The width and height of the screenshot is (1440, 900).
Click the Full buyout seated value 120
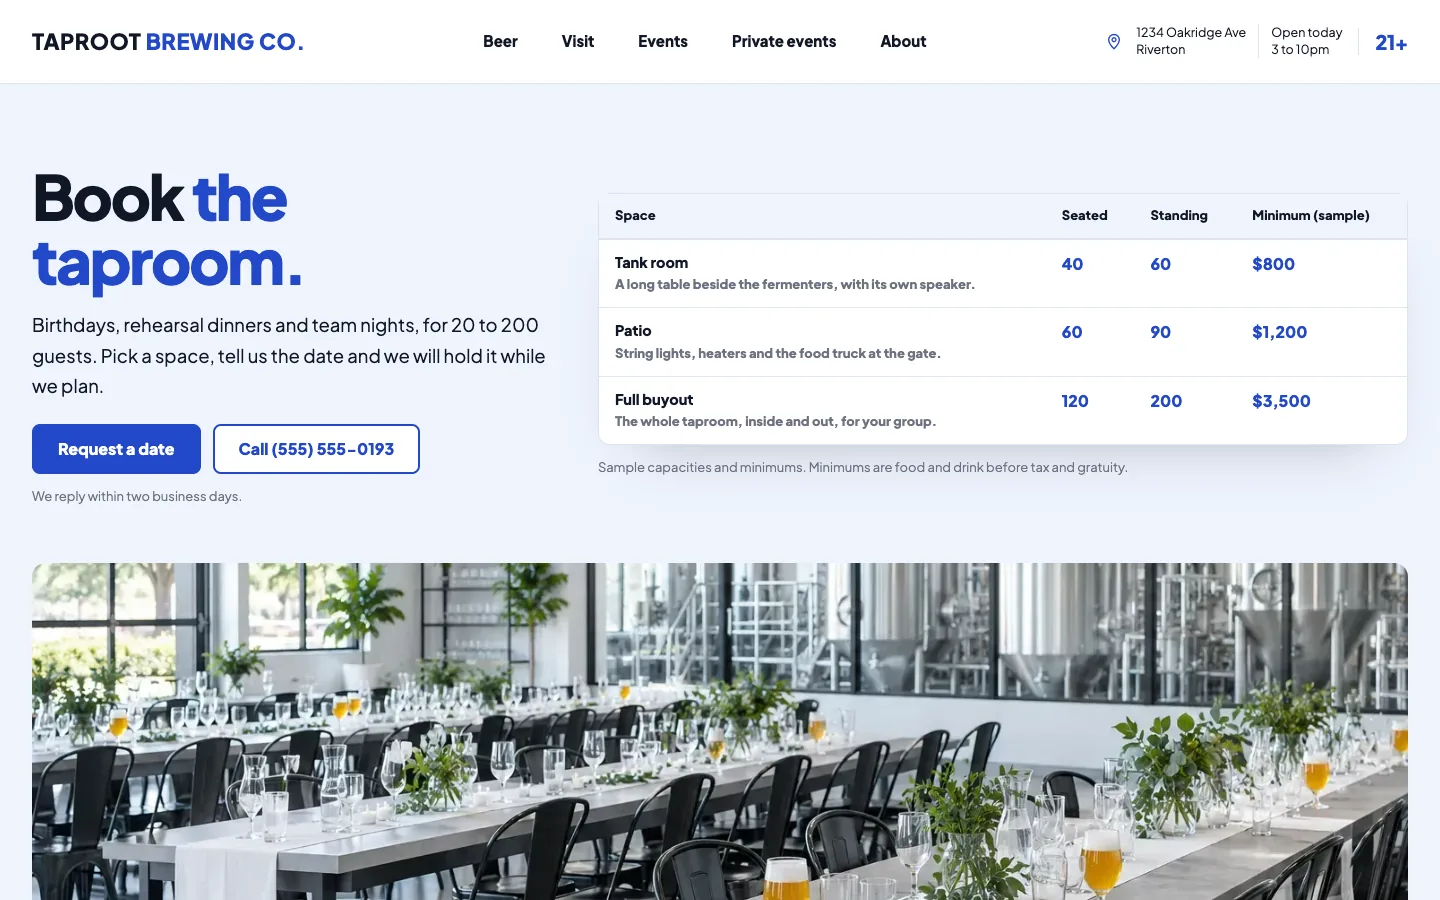[1075, 401]
